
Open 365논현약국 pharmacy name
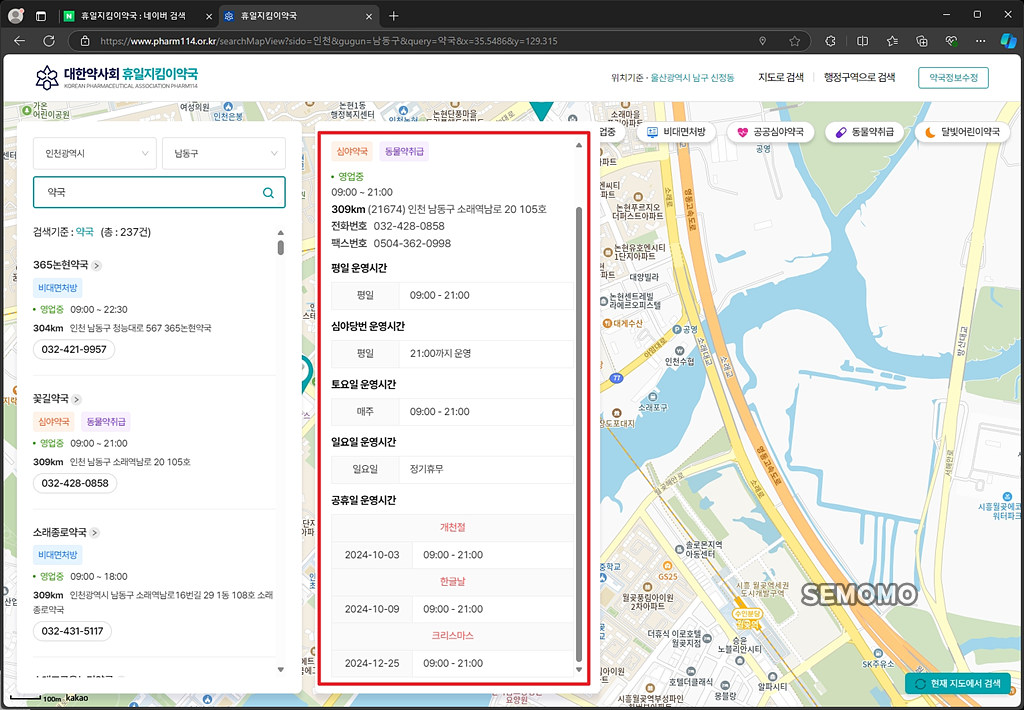coord(61,265)
